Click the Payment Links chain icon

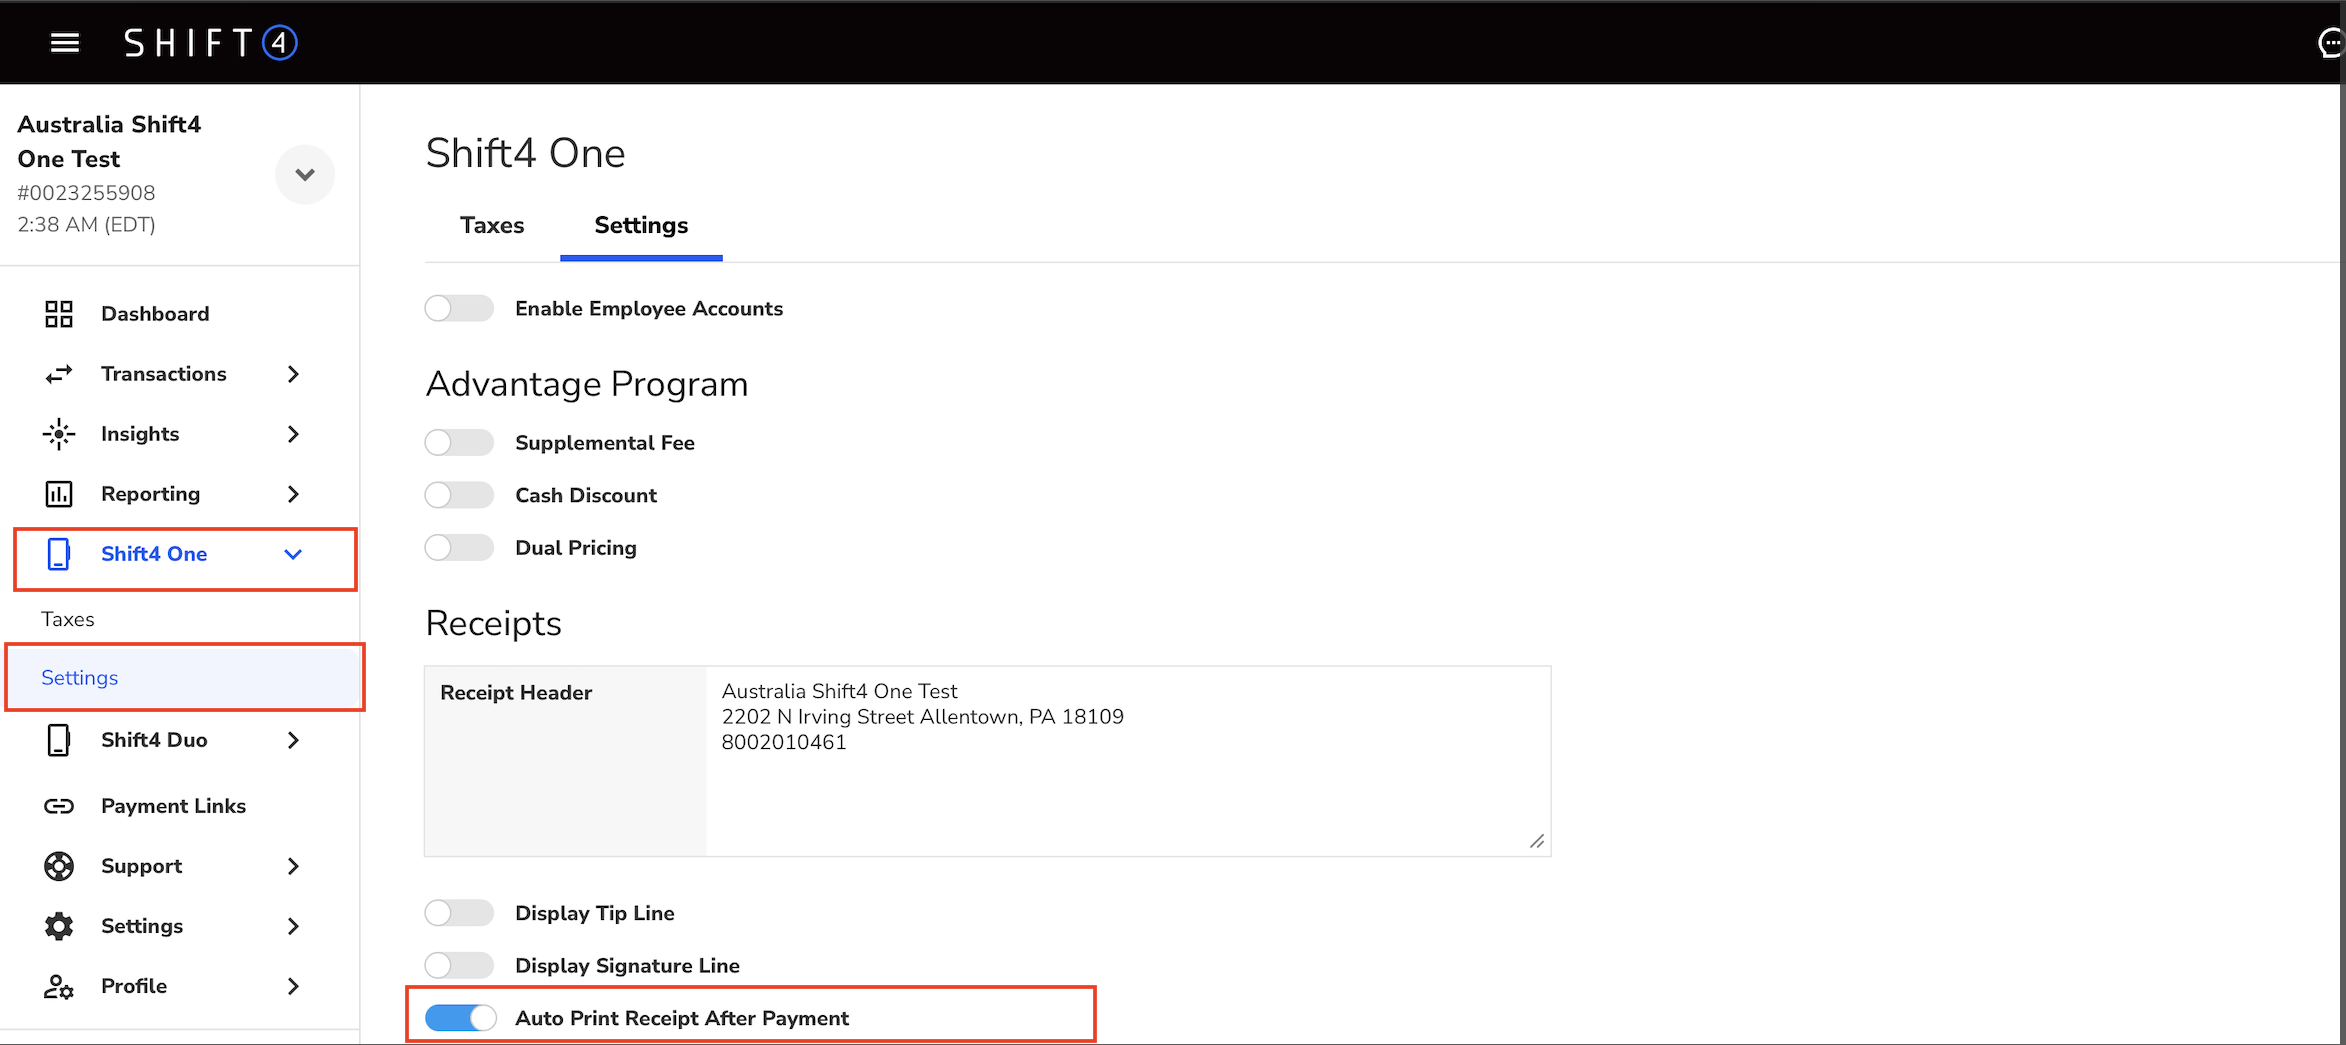tap(59, 806)
